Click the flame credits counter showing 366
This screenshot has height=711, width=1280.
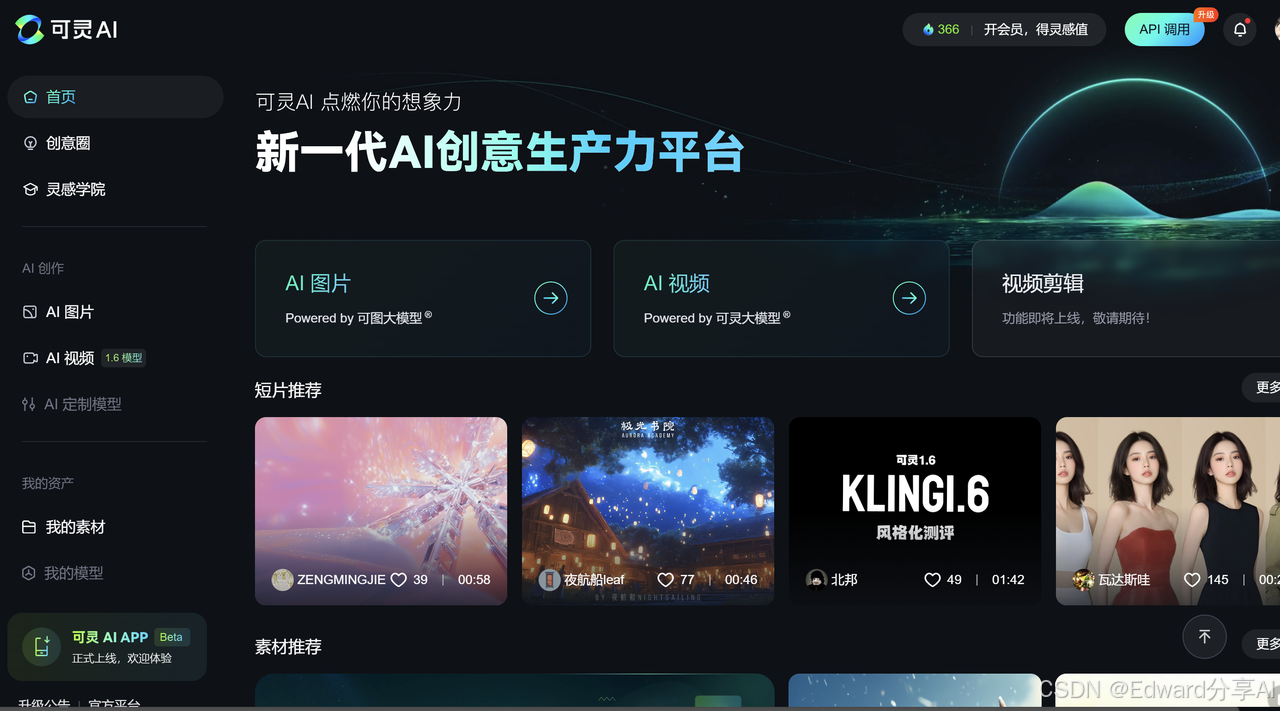click(x=941, y=30)
